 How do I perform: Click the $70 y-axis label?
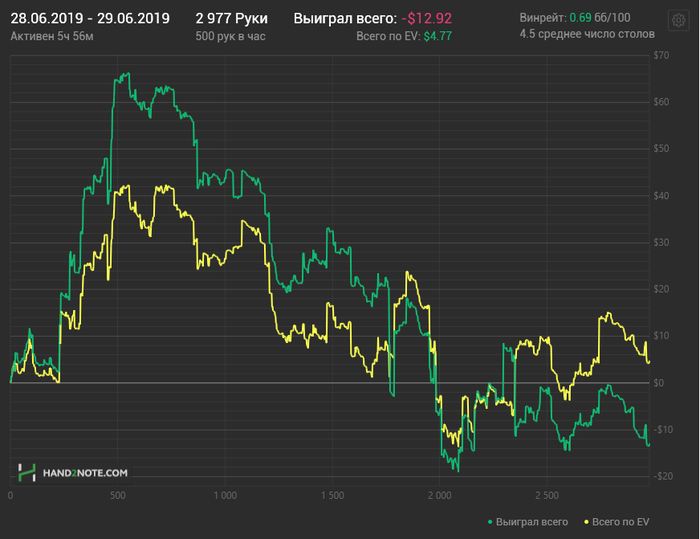tap(660, 55)
